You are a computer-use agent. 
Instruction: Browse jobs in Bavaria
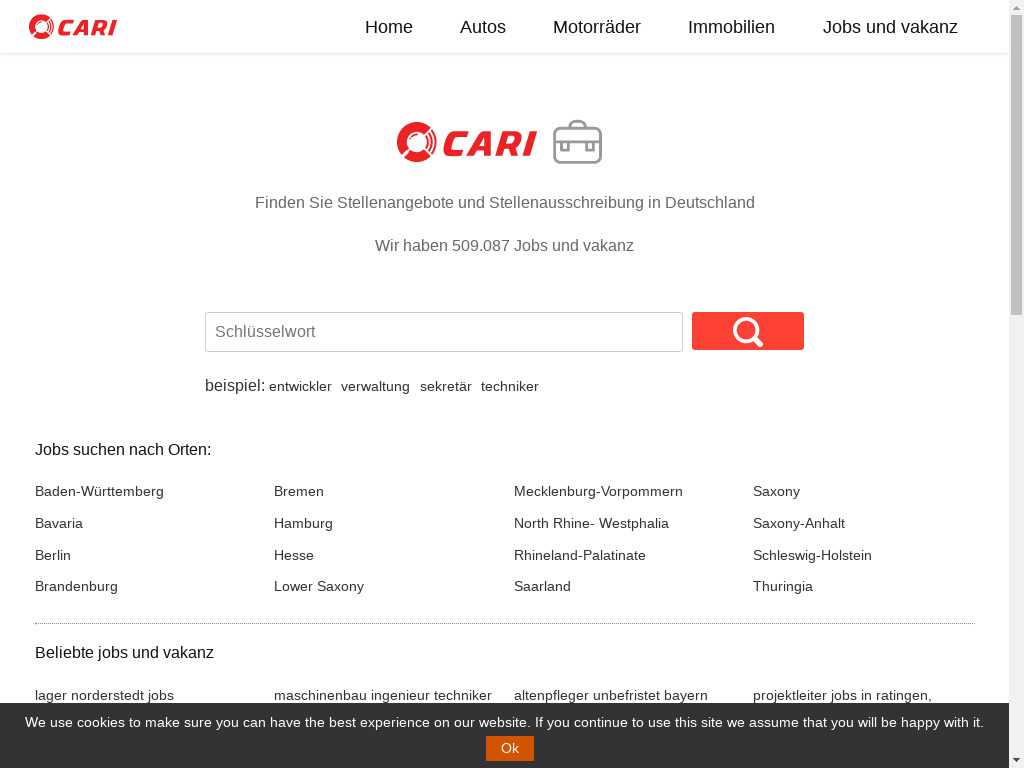tap(59, 523)
